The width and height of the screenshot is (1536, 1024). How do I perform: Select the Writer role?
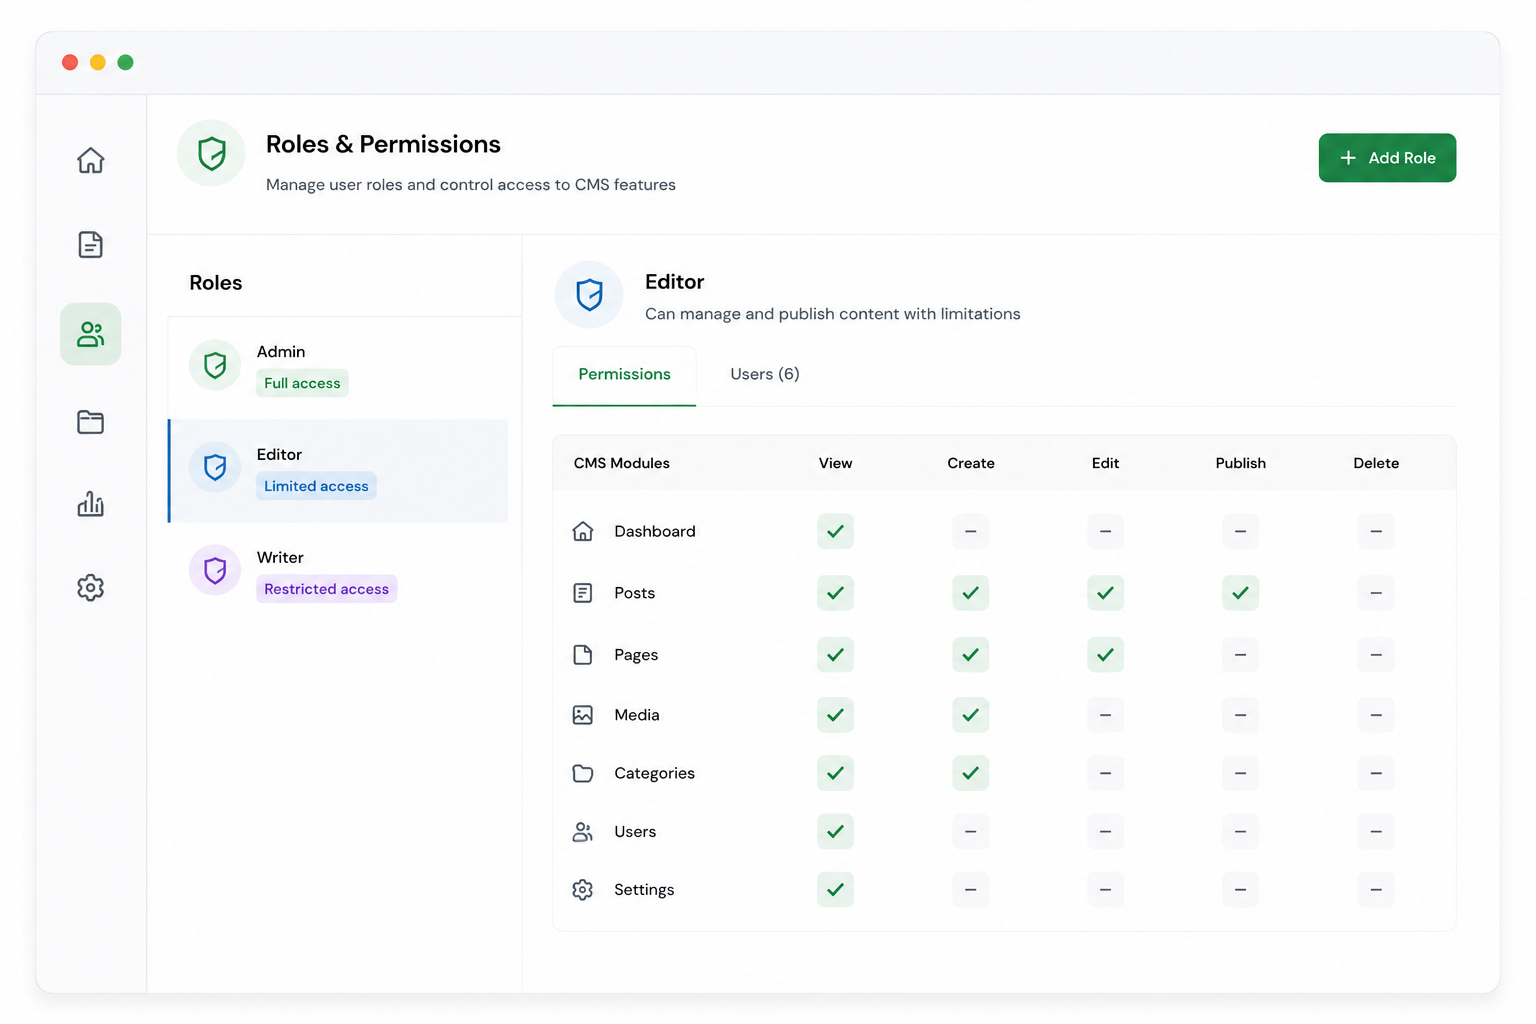pyautogui.click(x=339, y=573)
